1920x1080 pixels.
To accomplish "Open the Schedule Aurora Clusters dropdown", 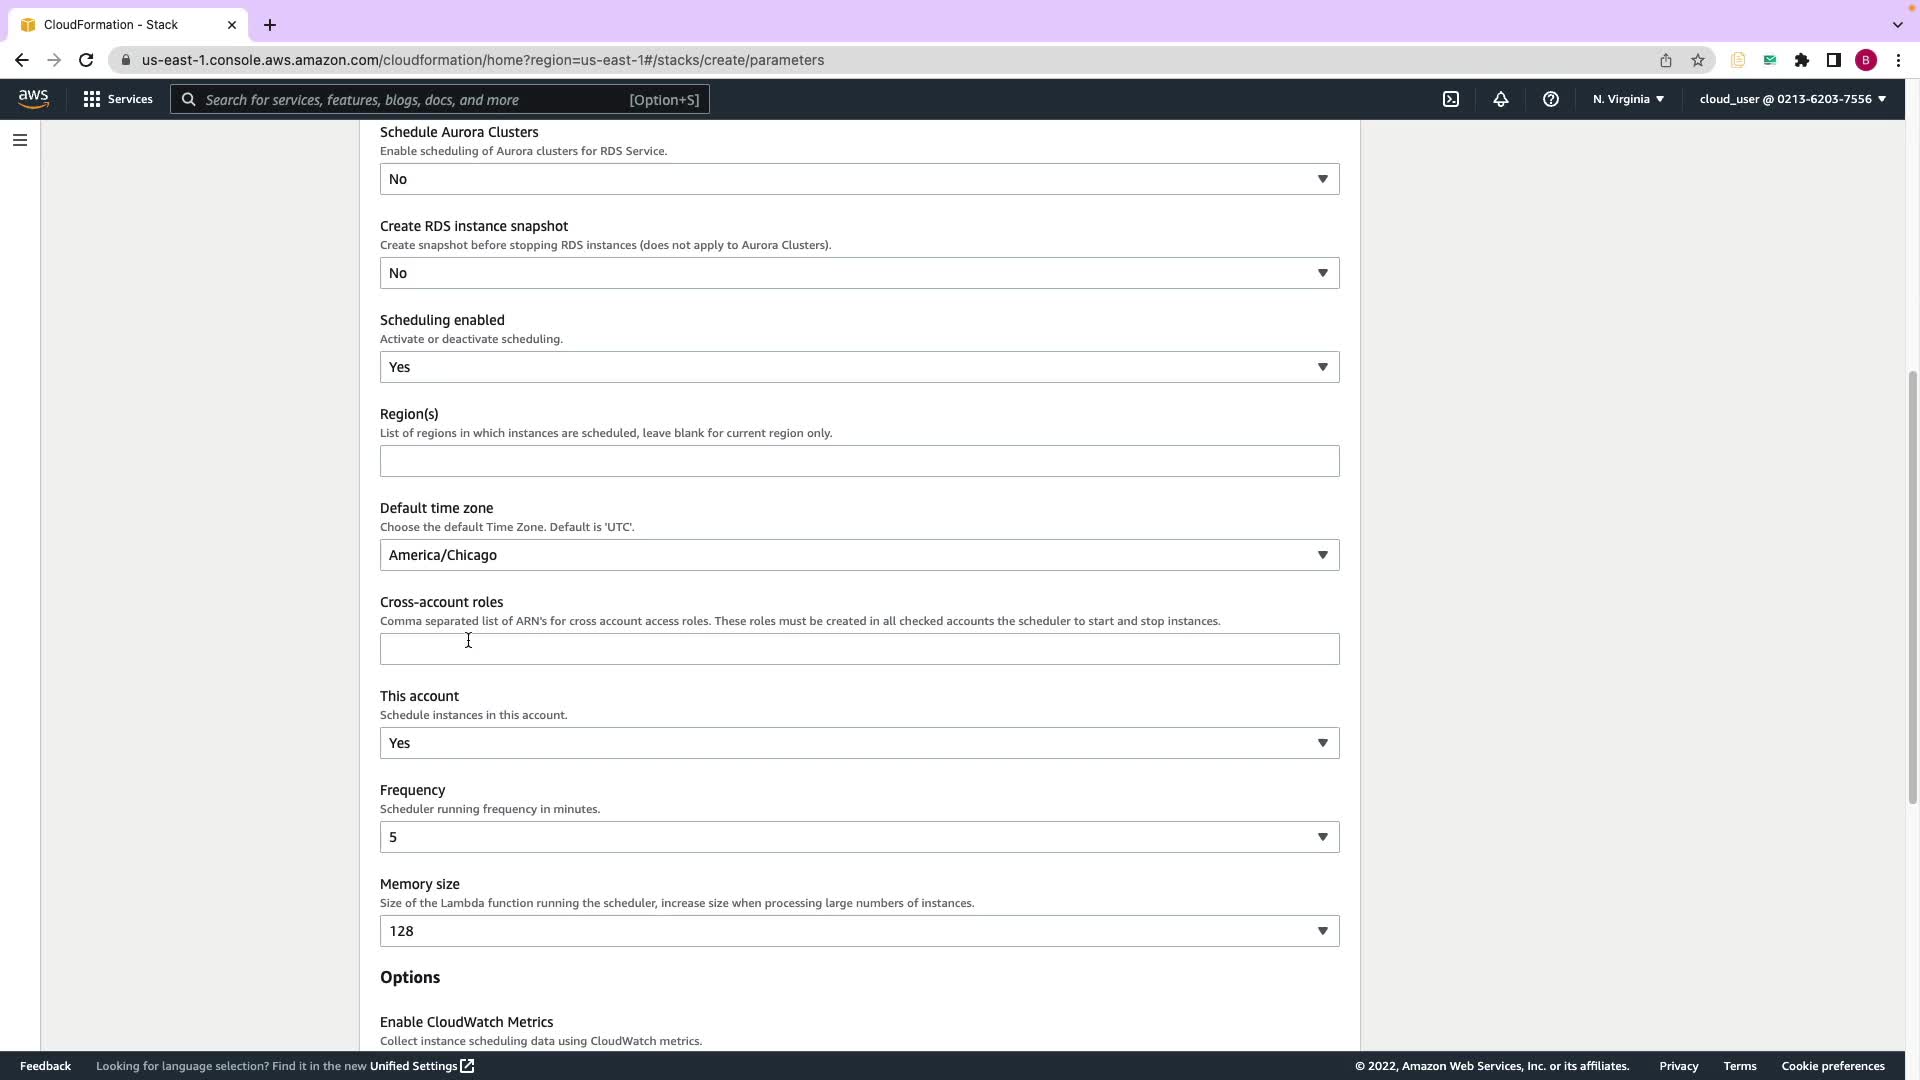I will coord(859,179).
